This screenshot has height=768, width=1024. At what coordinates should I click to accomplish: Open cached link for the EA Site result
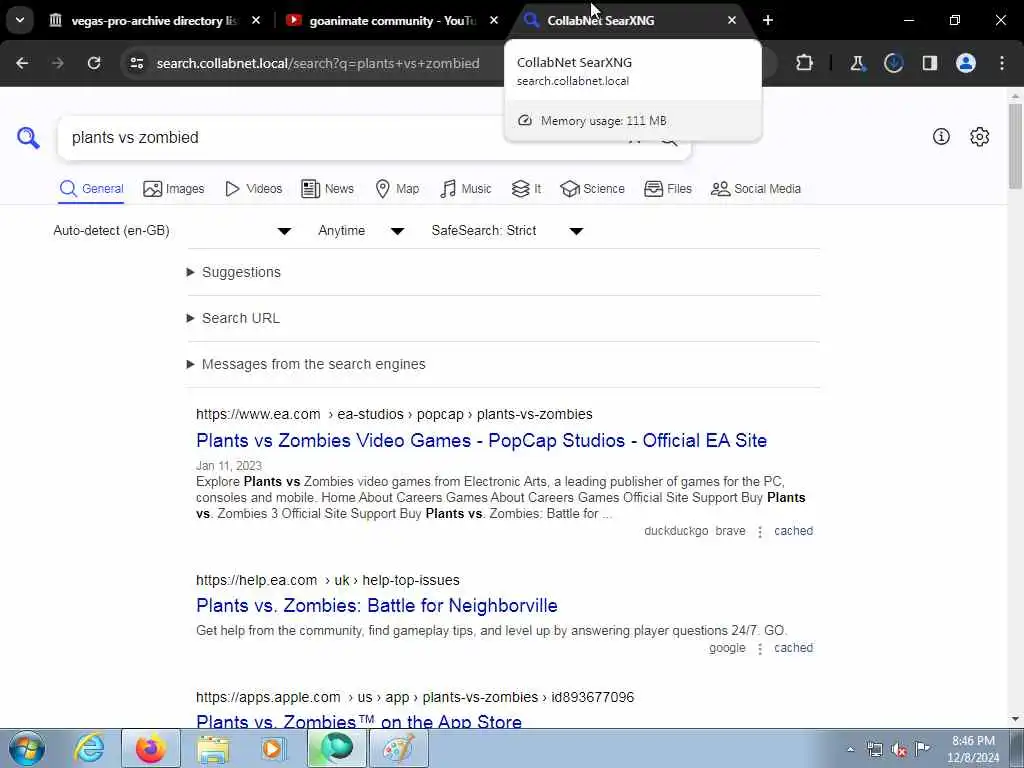click(x=793, y=531)
